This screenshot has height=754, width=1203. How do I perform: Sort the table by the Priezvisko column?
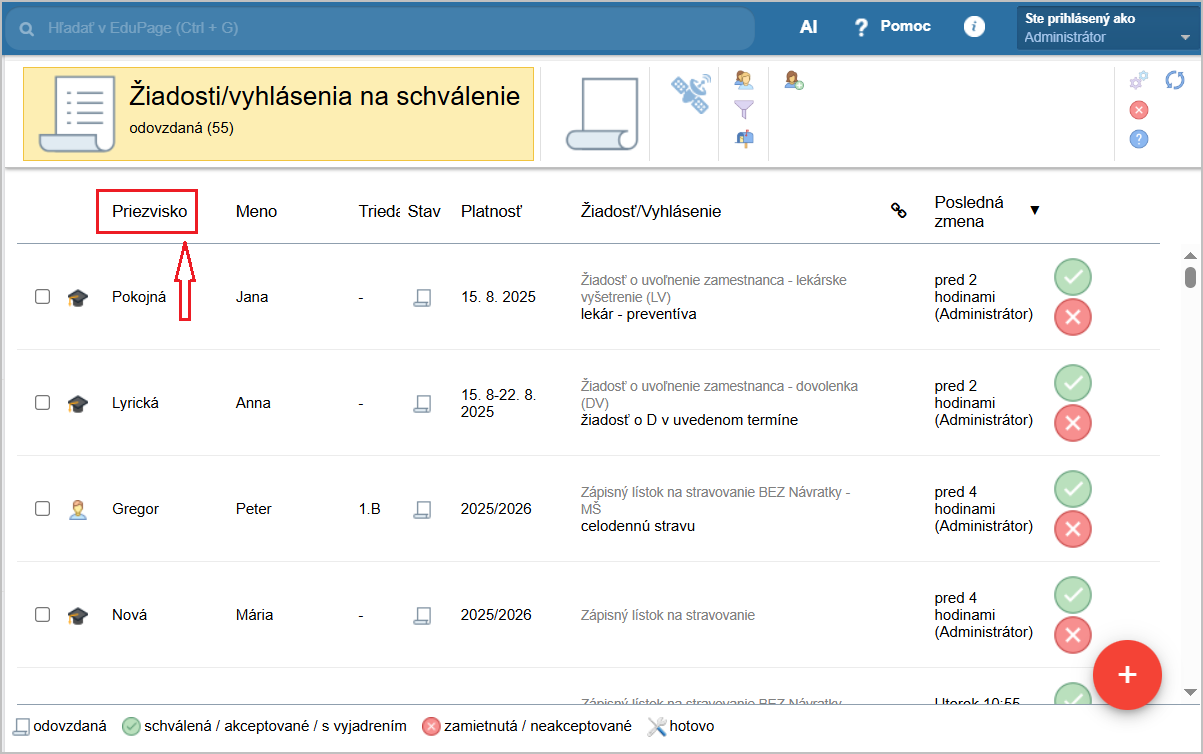150,211
